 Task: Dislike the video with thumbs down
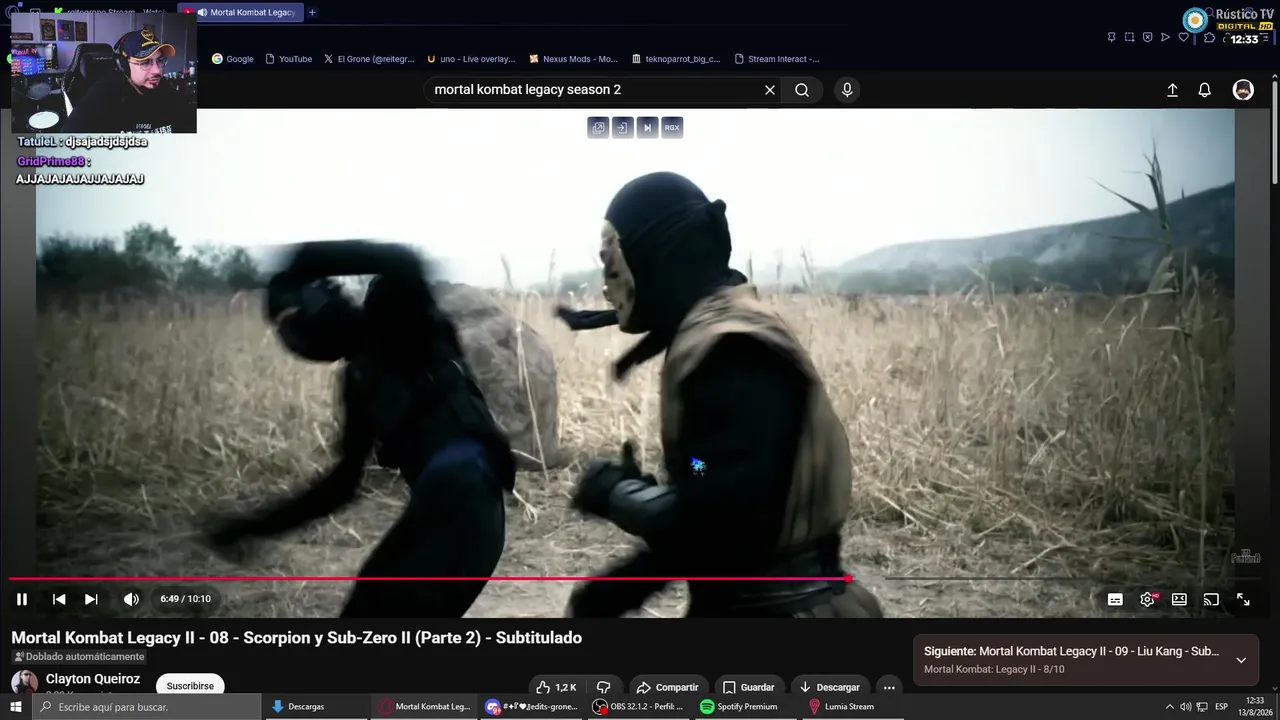pos(604,687)
